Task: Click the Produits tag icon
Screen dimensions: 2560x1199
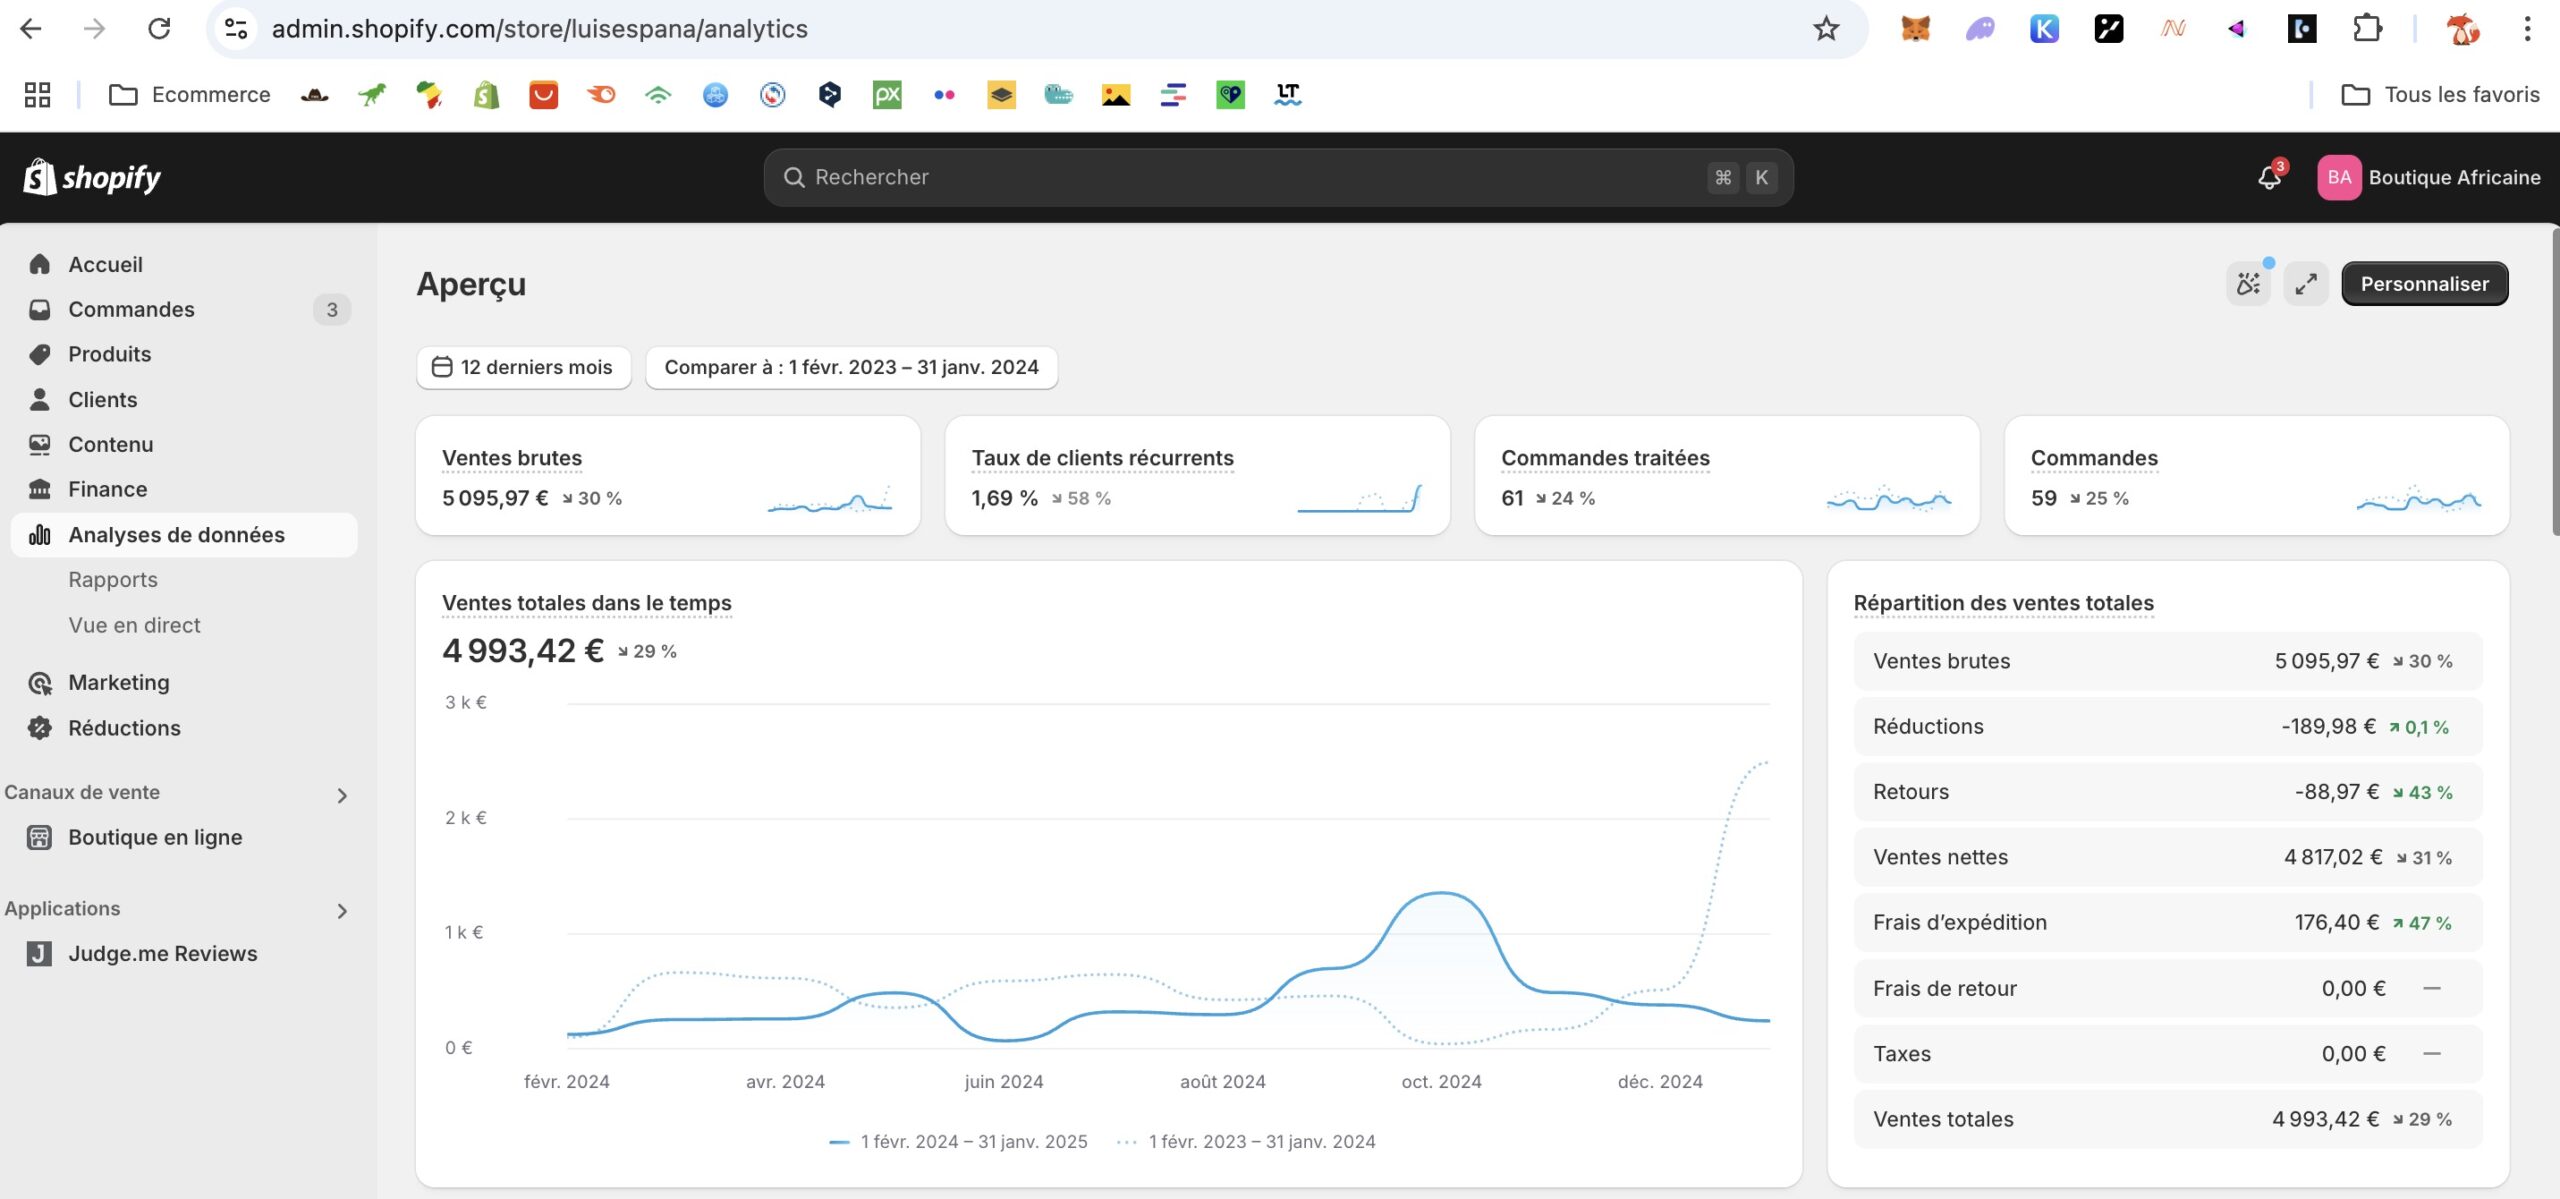Action: 40,354
